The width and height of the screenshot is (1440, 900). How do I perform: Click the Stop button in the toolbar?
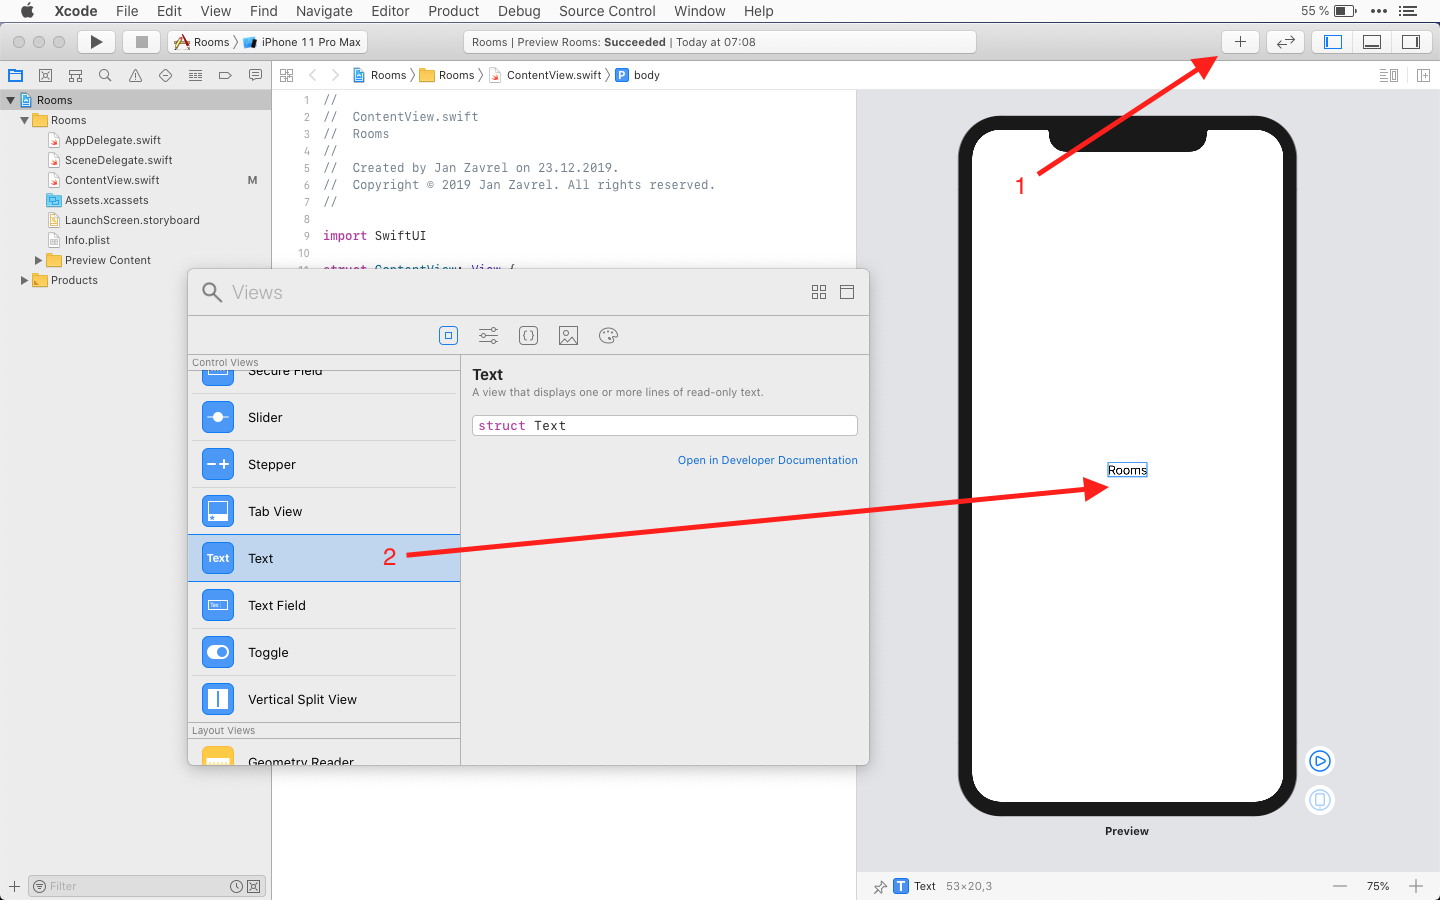141,42
